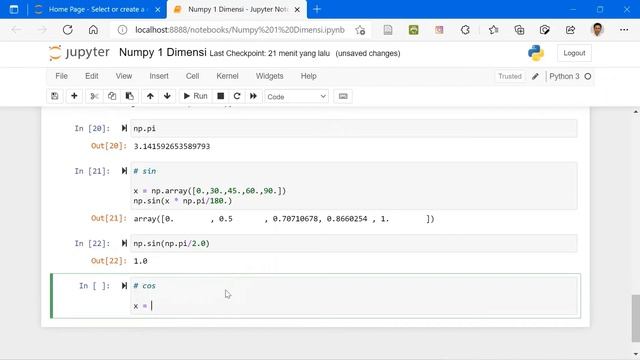This screenshot has height=360, width=640.
Task: Select output value 3.141592653589793
Action: tap(172, 146)
